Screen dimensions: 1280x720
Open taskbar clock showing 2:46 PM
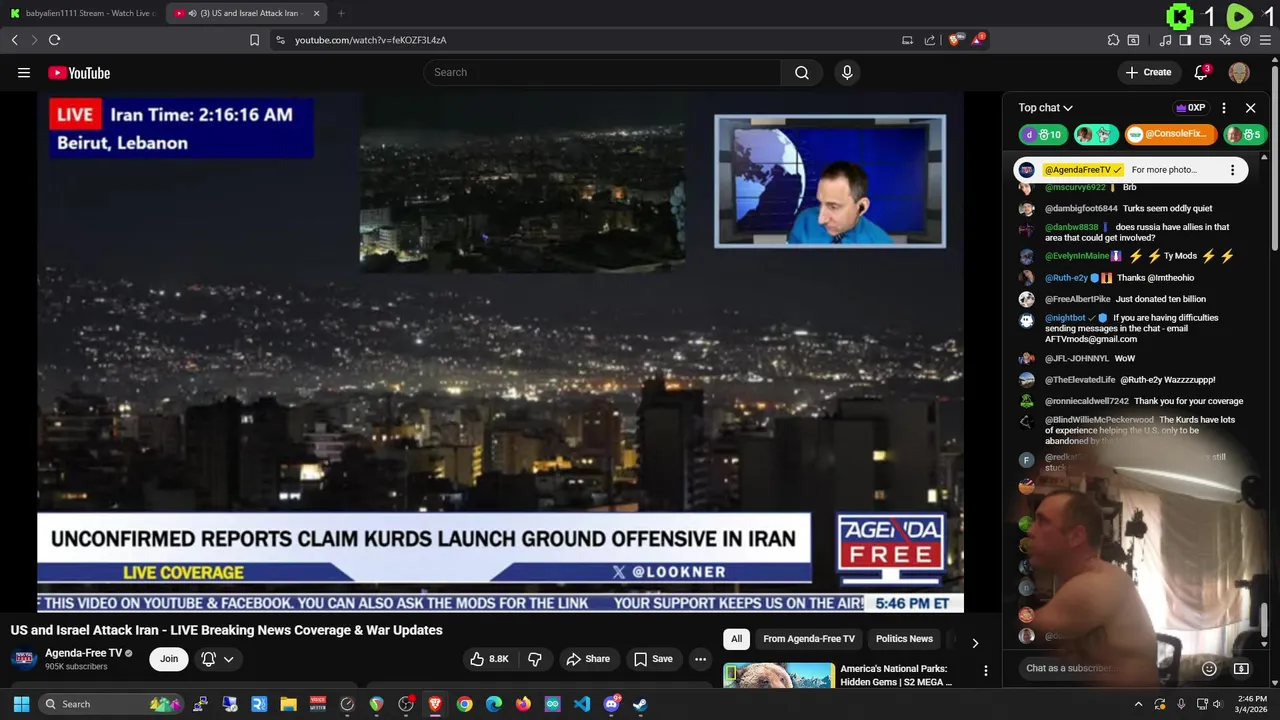1253,704
